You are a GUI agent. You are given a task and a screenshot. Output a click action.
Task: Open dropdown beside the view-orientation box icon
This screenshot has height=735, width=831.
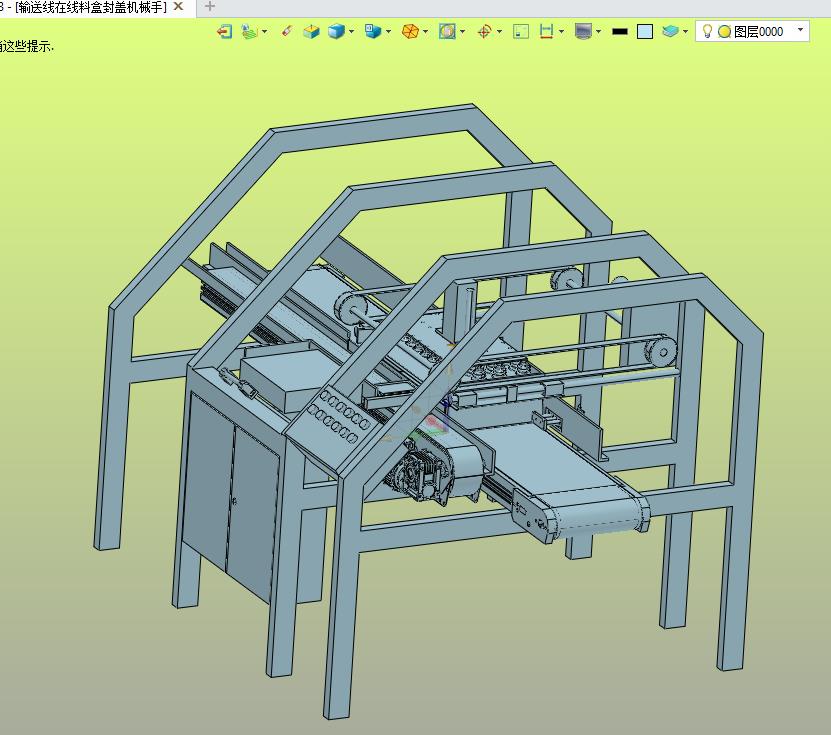(x=388, y=32)
